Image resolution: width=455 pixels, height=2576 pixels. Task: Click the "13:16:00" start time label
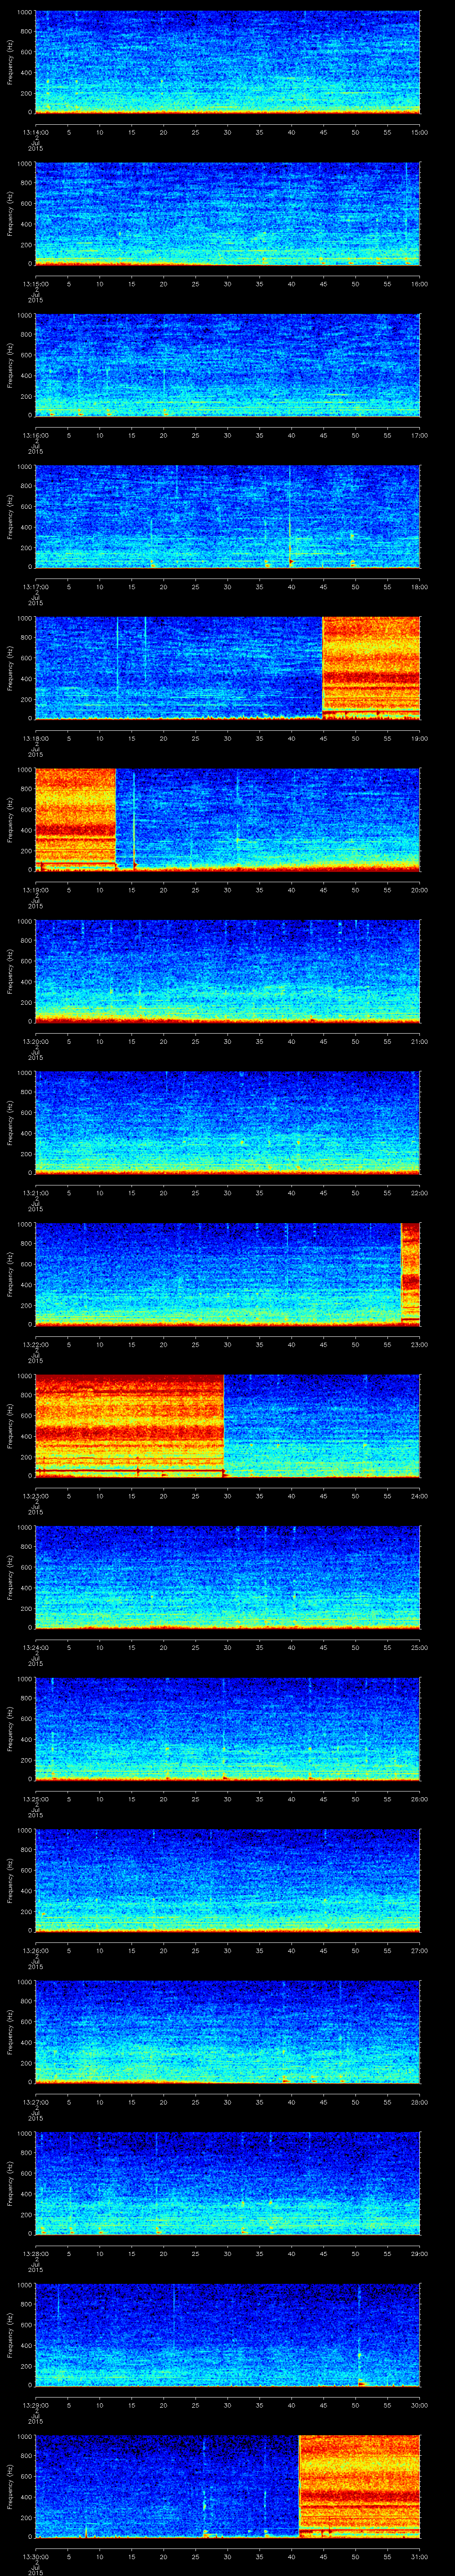[35, 435]
